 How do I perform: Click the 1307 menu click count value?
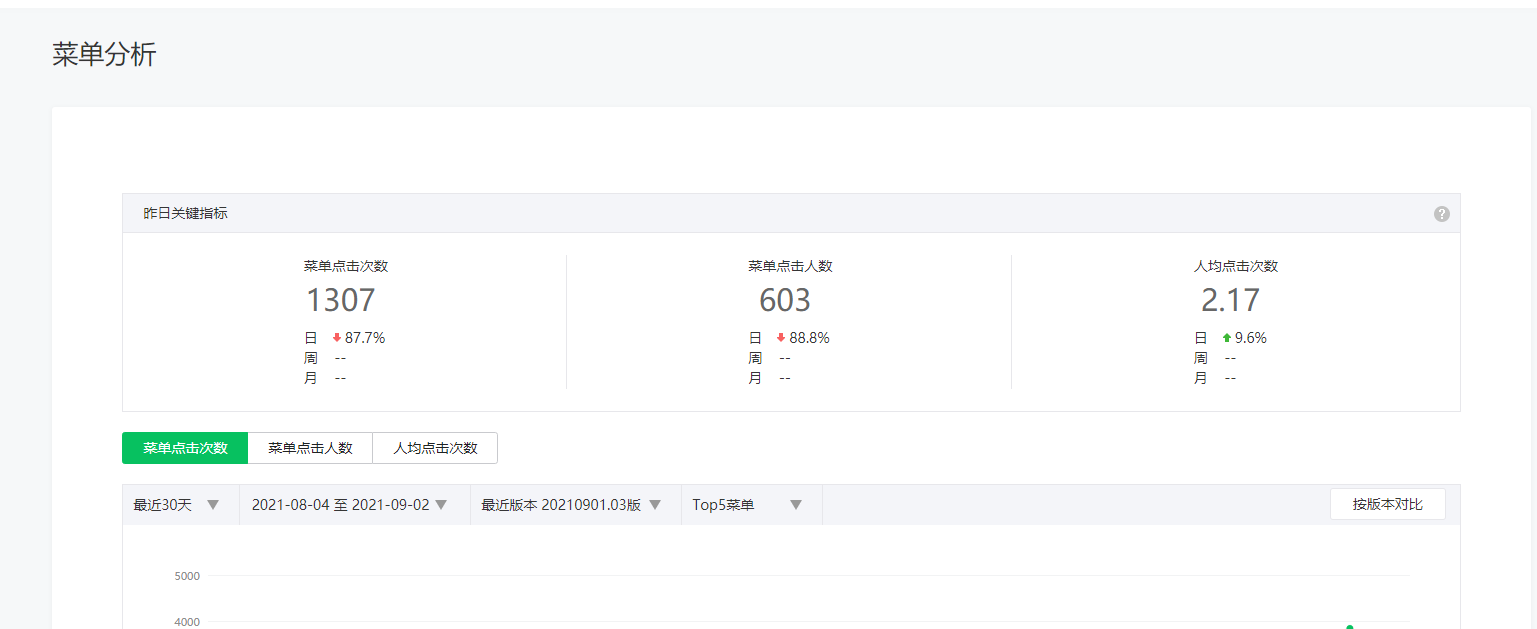click(x=340, y=300)
